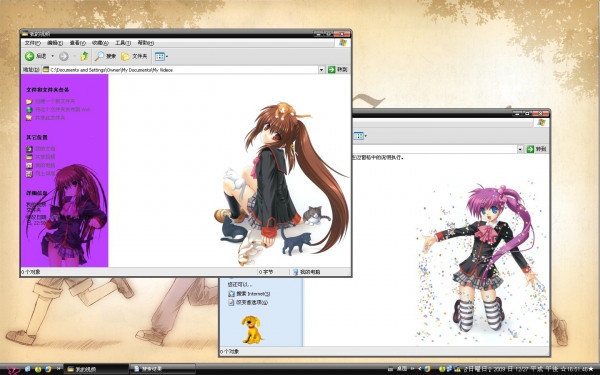Go up one folder level icon
600x375 pixels.
[x=84, y=56]
